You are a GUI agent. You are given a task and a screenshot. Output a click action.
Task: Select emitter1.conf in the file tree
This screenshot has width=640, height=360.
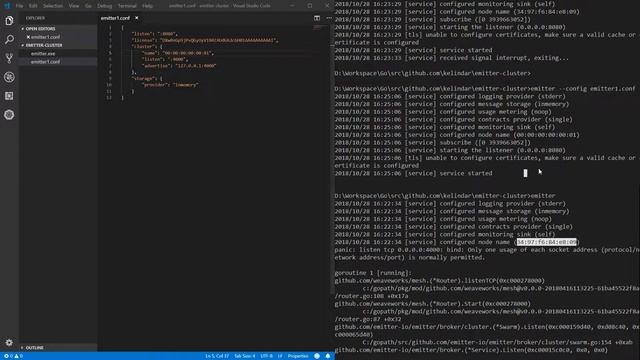[45, 62]
